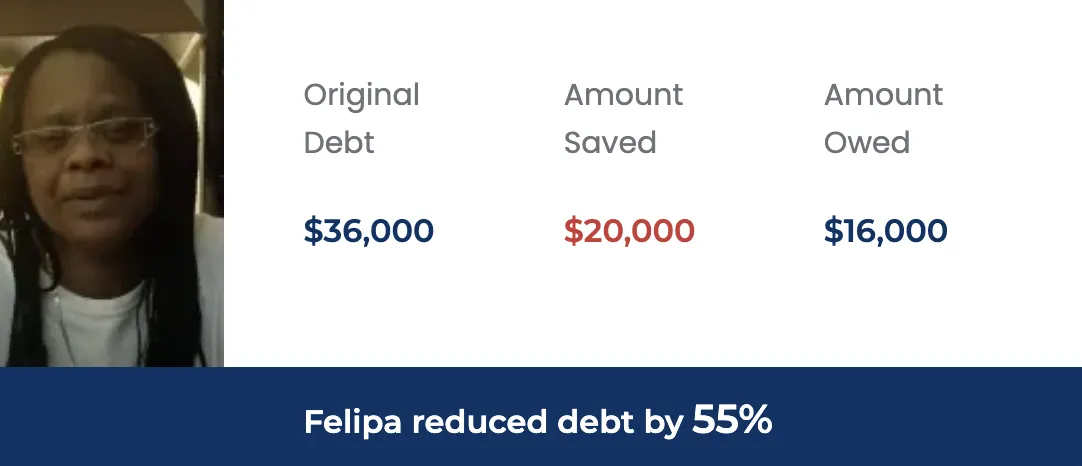Image resolution: width=1082 pixels, height=466 pixels.
Task: Click the eyeglasses on the woman's face
Action: tap(84, 135)
